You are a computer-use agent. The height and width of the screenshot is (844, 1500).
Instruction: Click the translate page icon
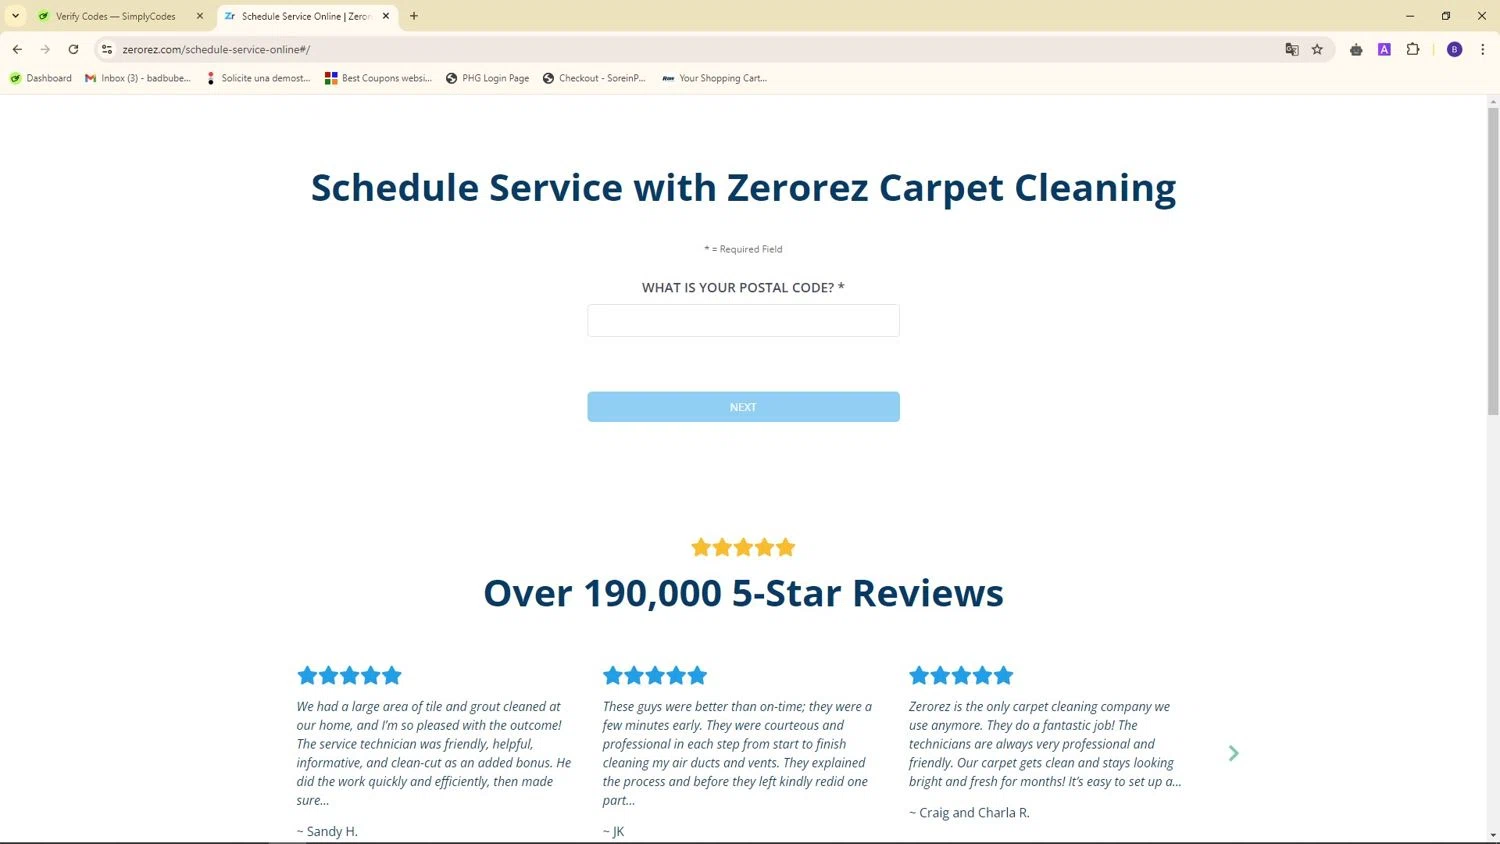coord(1292,49)
